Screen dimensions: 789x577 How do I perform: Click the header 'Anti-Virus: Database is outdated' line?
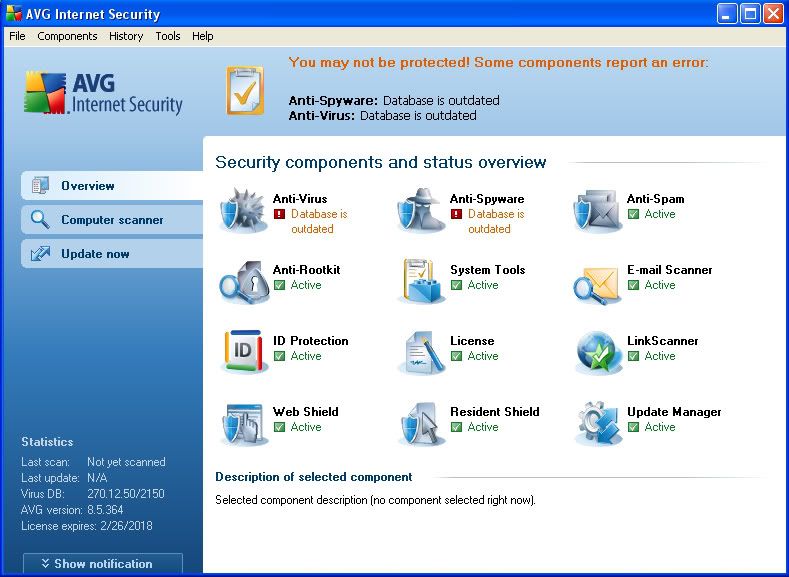382,115
